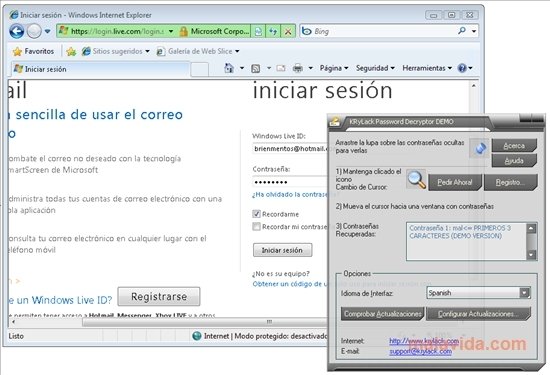Click the page vertical scroll up arrow
Viewport: 550px width, 375px height.
click(x=474, y=85)
